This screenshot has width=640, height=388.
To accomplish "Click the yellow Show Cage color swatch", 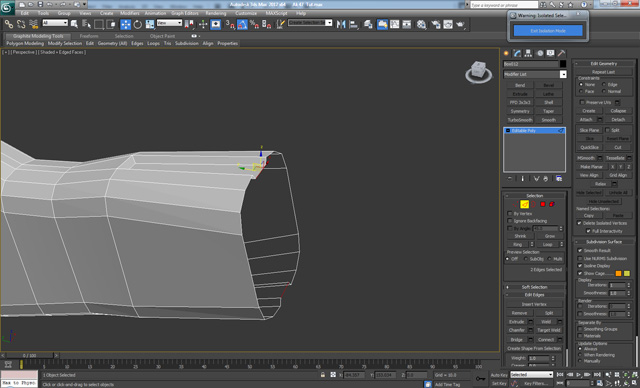I will click(x=627, y=273).
